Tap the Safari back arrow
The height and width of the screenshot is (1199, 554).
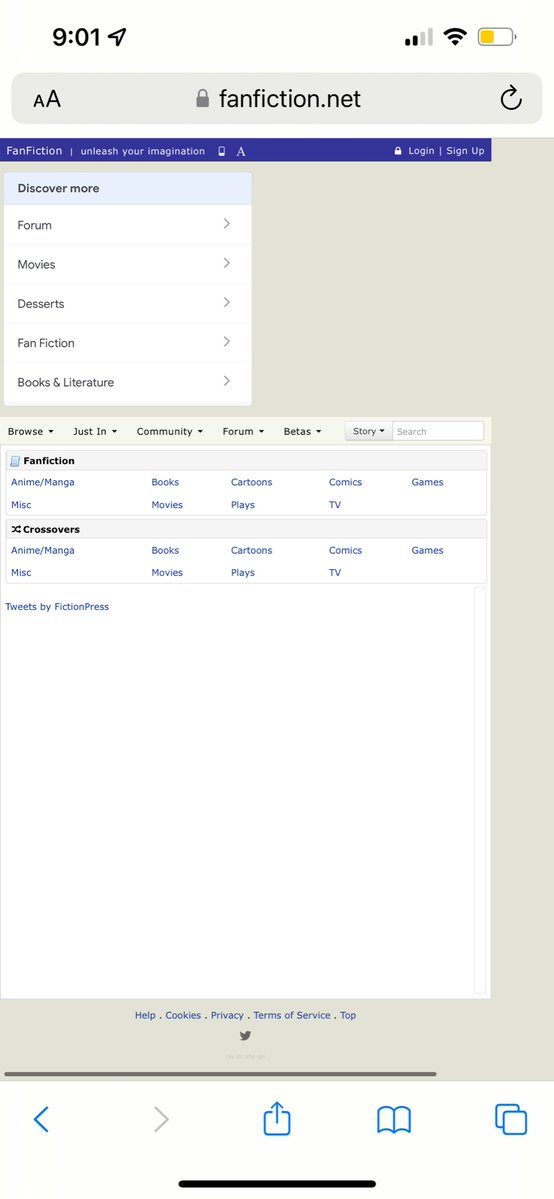tap(41, 1119)
